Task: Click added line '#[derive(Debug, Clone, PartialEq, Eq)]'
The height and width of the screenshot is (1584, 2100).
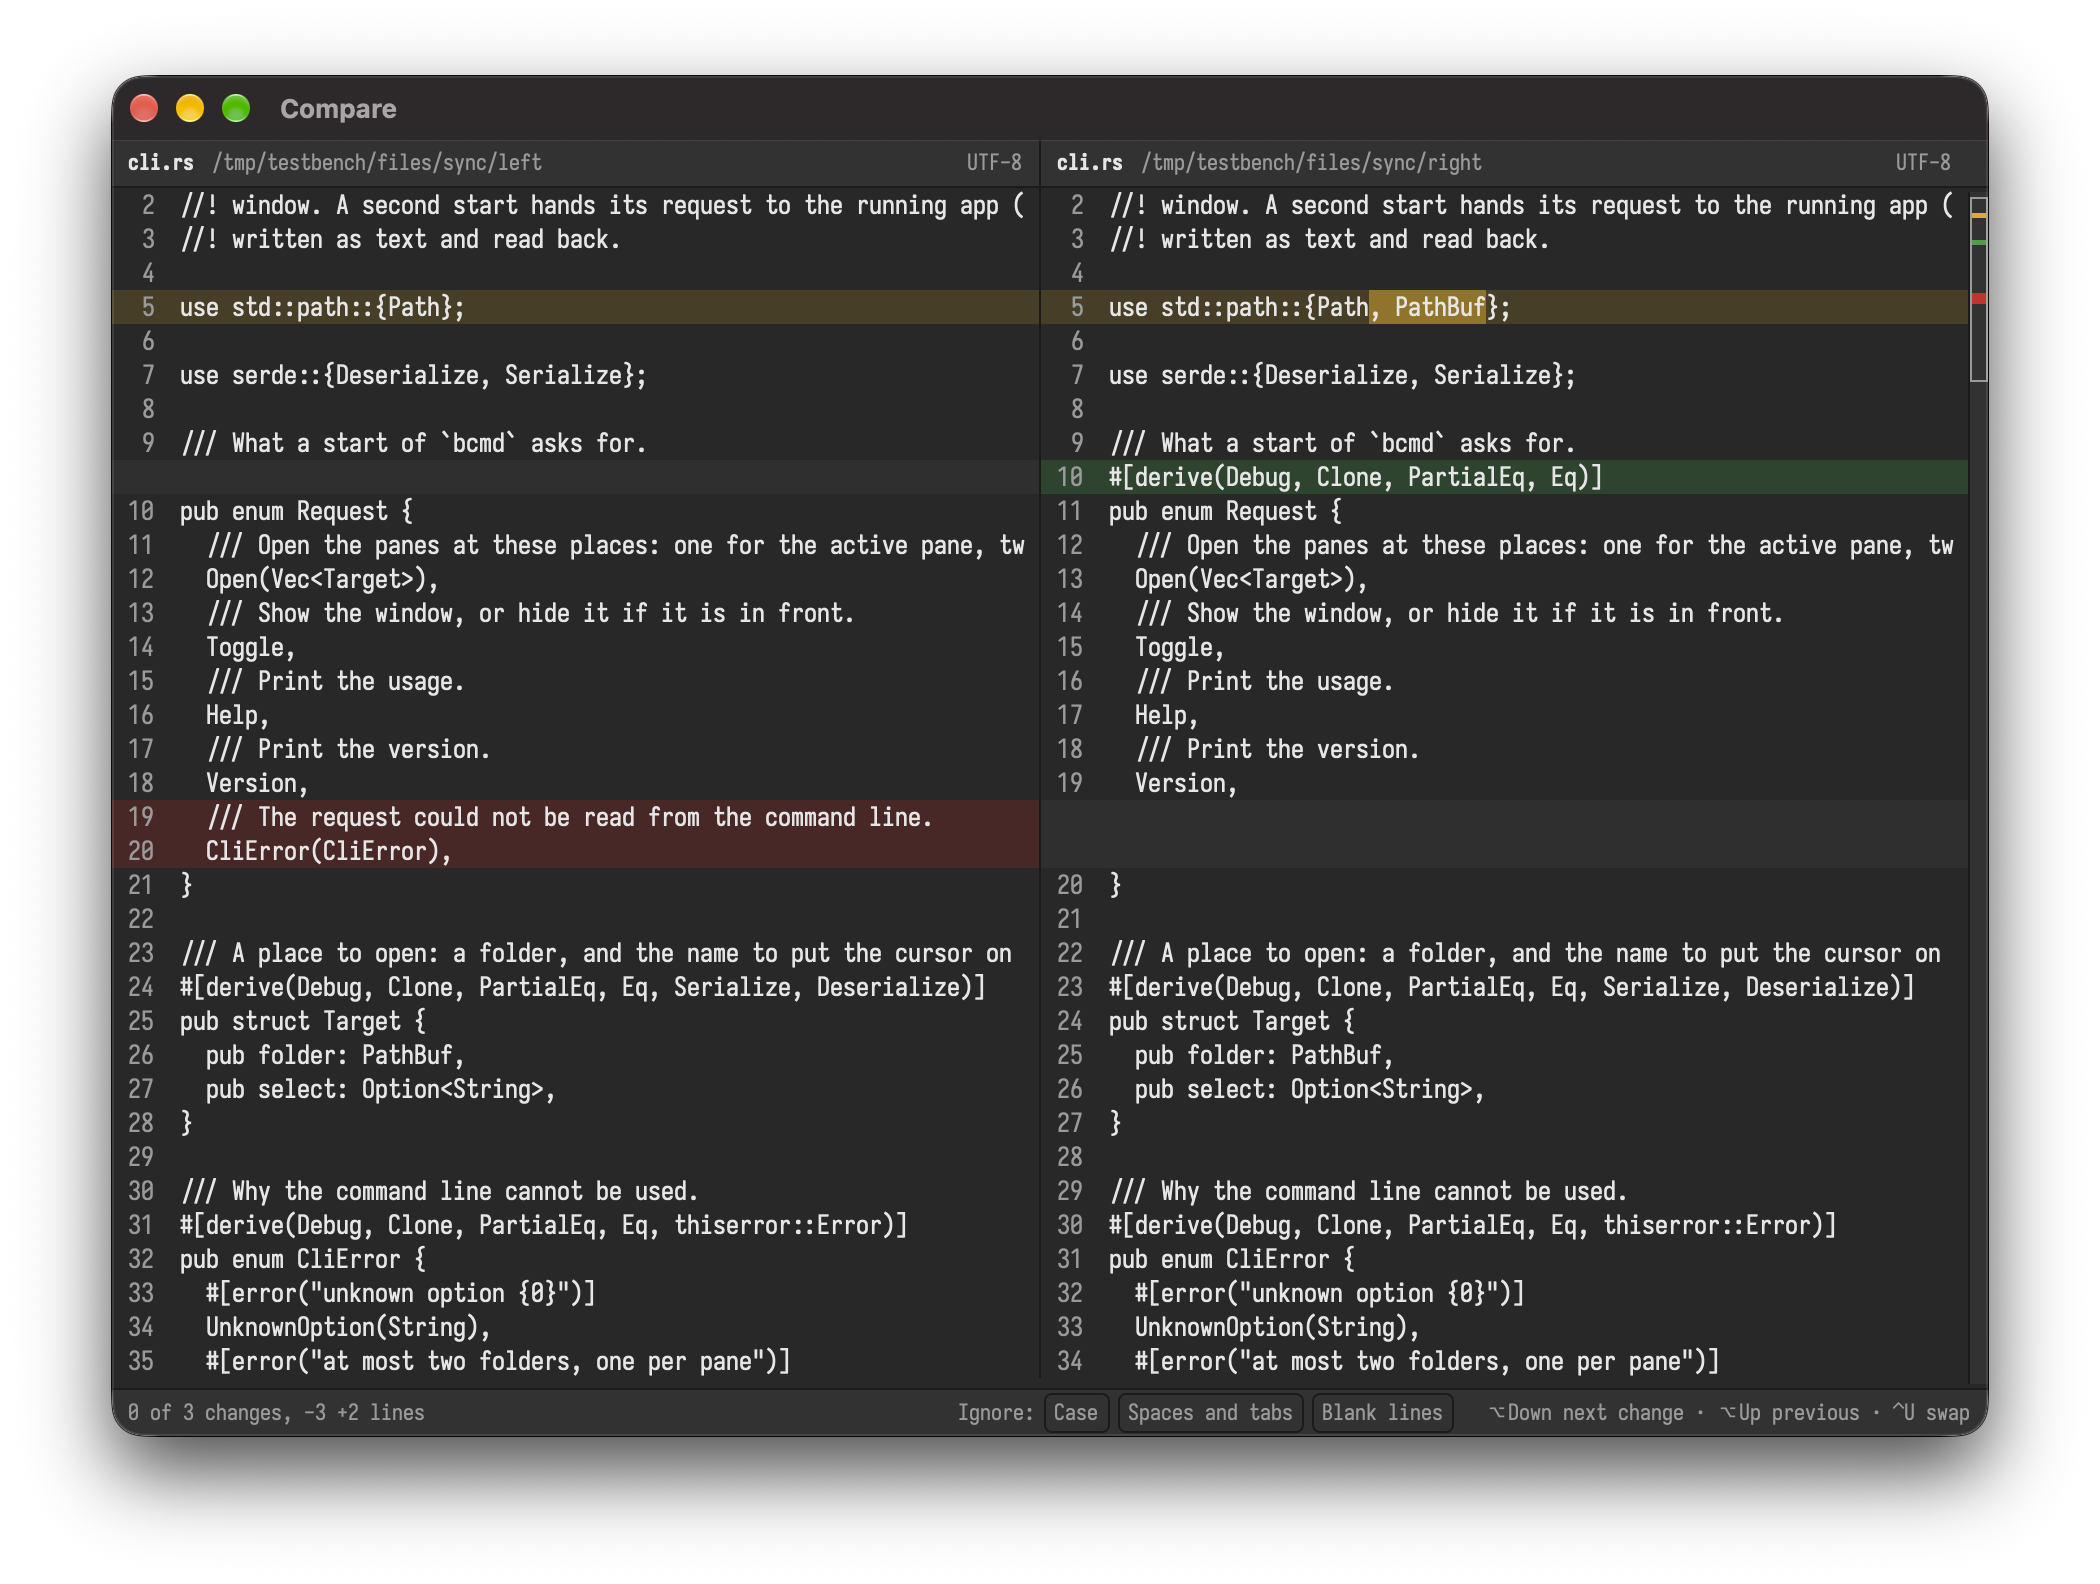Action: coord(1355,477)
